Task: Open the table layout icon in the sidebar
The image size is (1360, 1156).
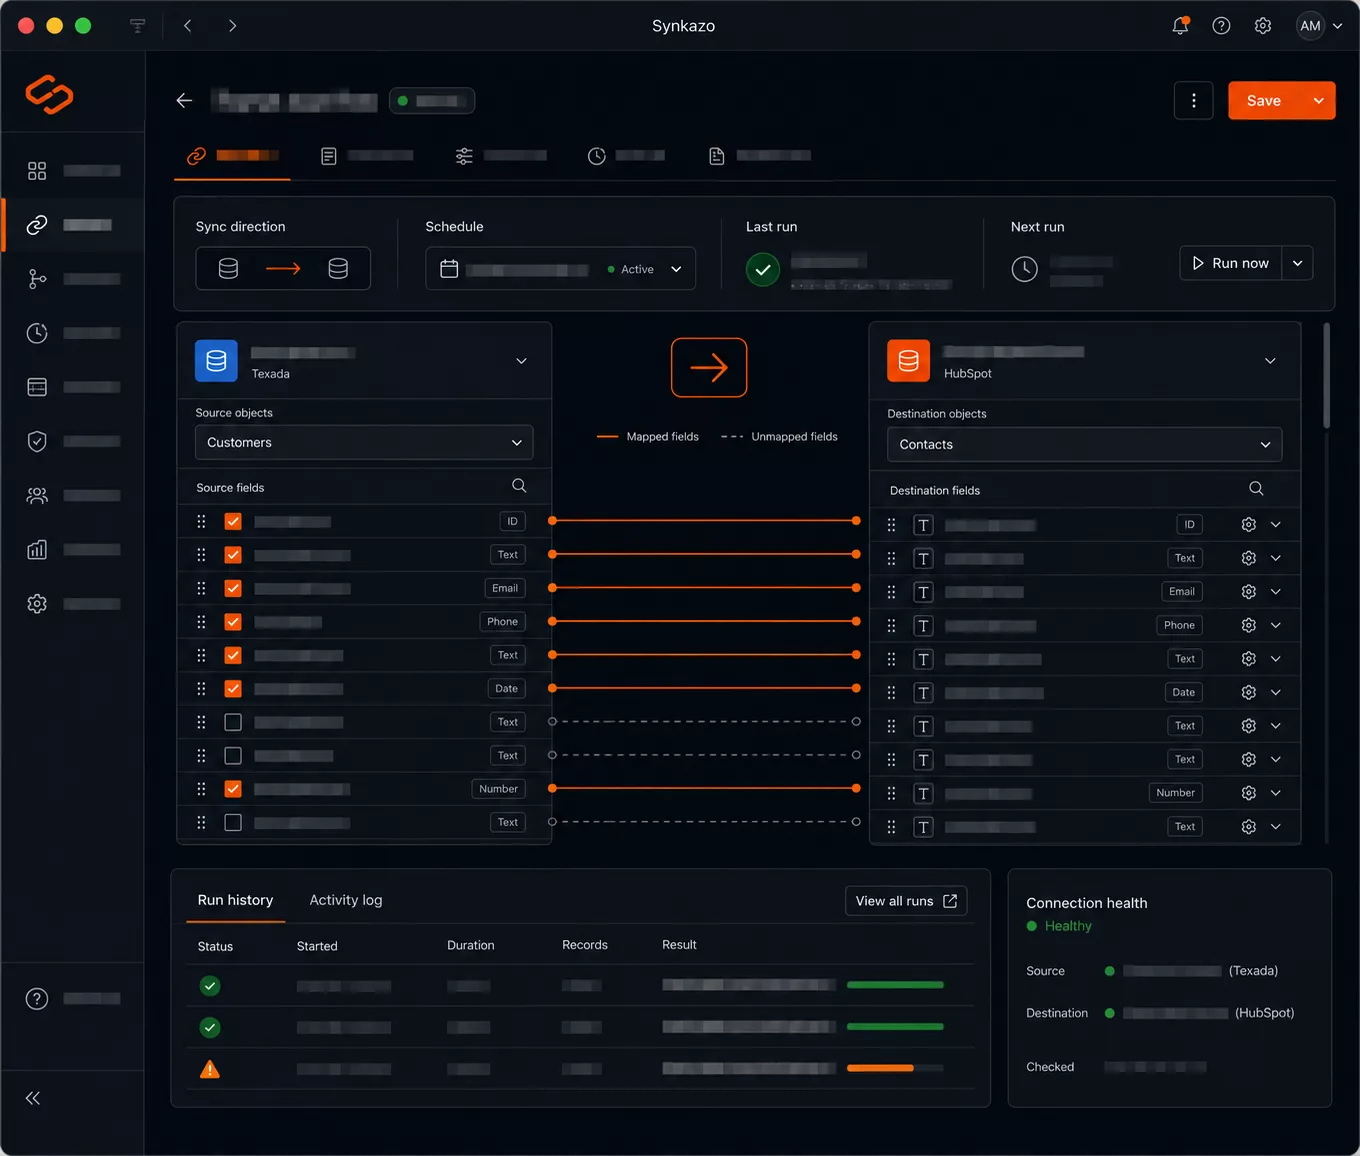Action: (x=37, y=387)
